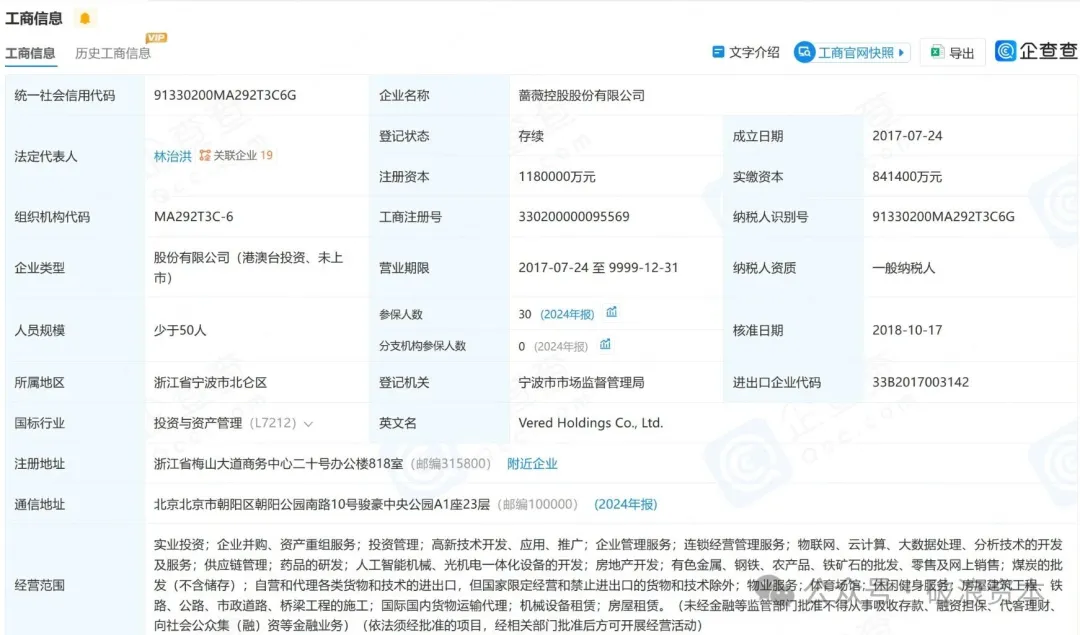Click the 导出 export button
This screenshot has height=635, width=1080.
tap(953, 52)
